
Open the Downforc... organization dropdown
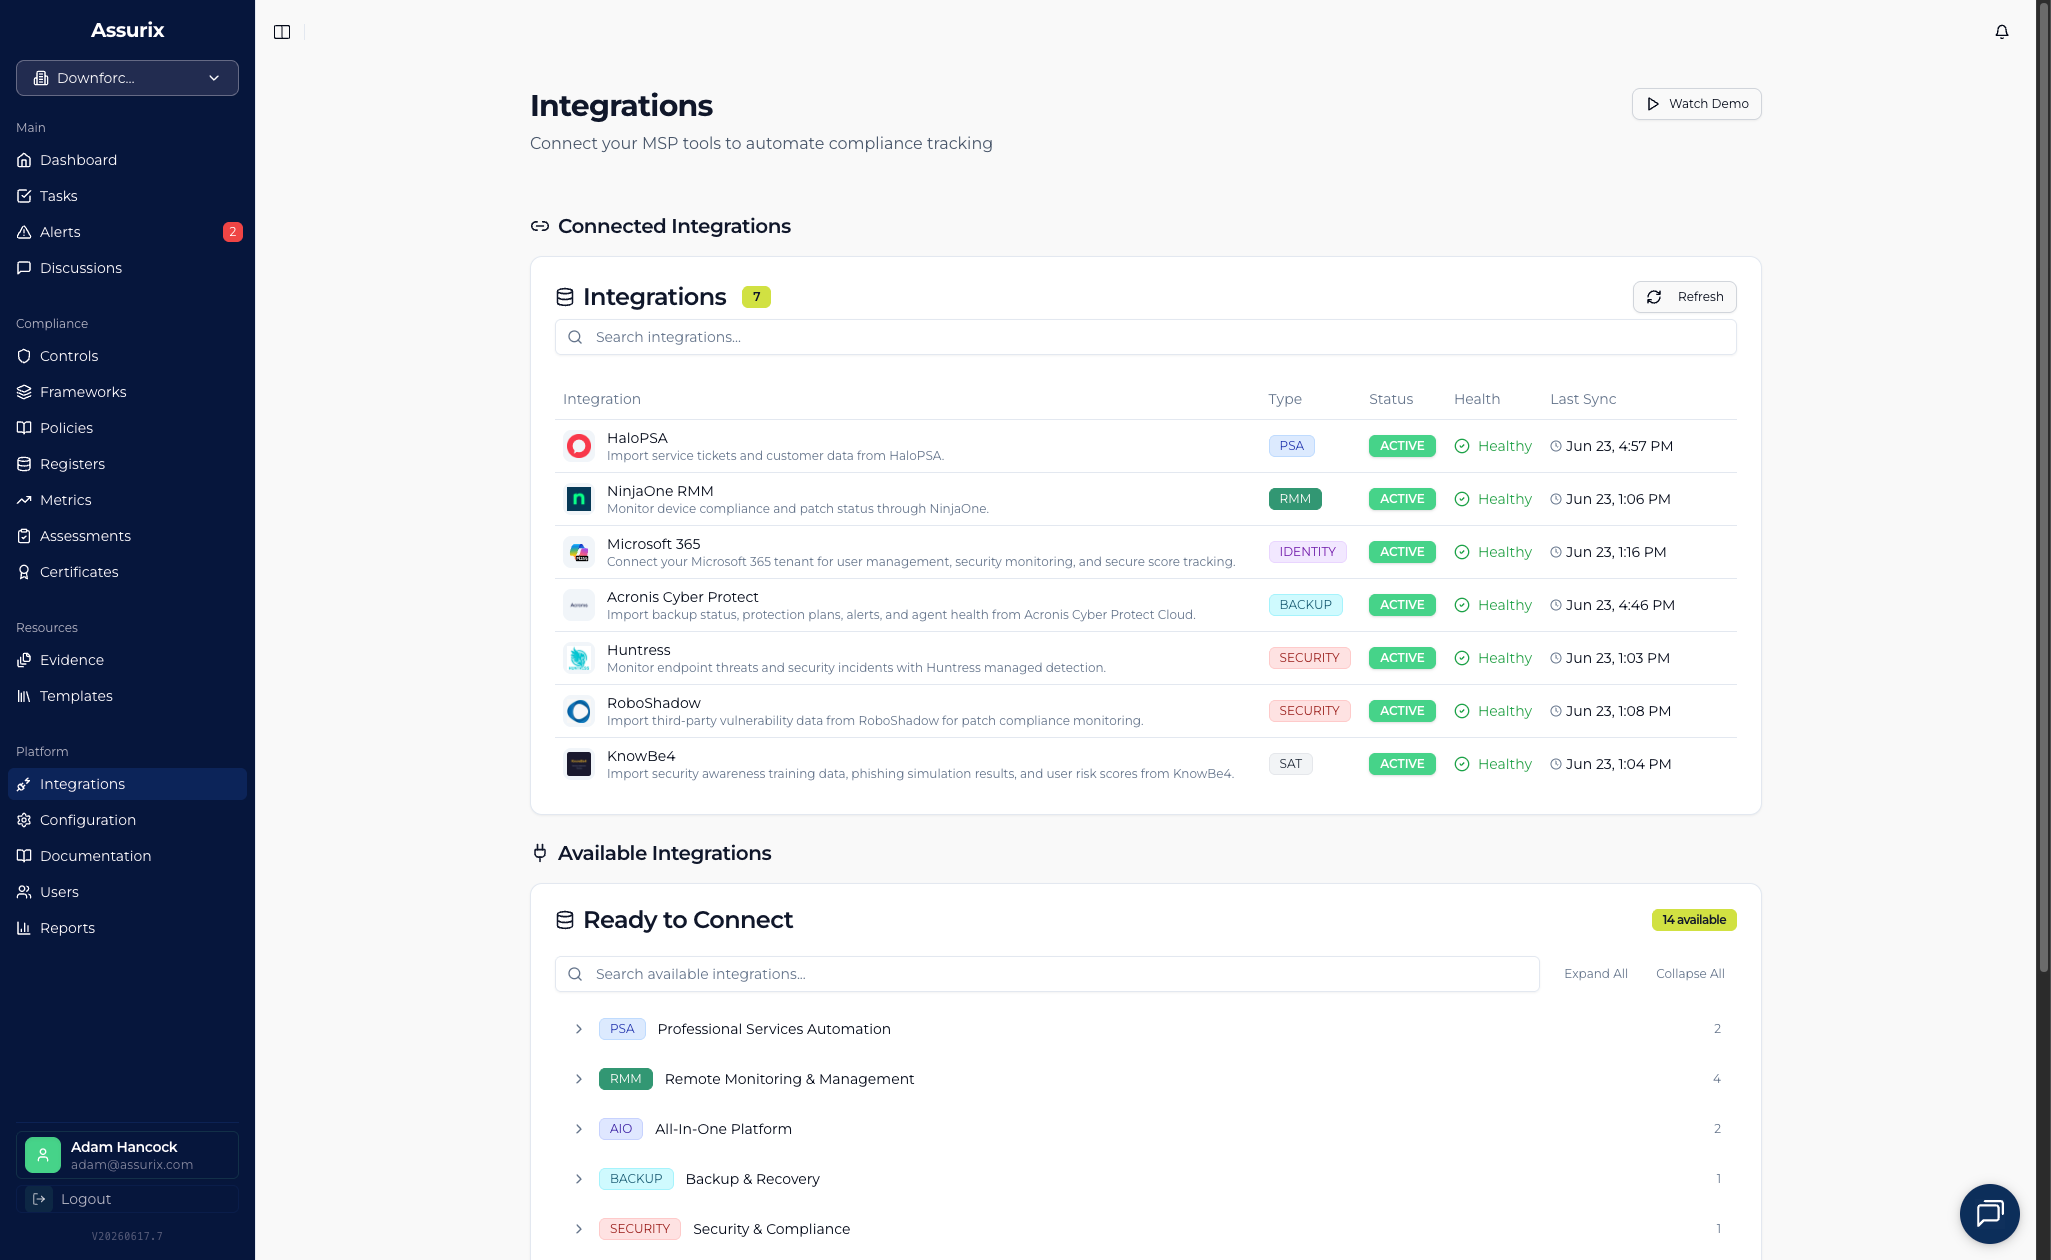coord(127,78)
